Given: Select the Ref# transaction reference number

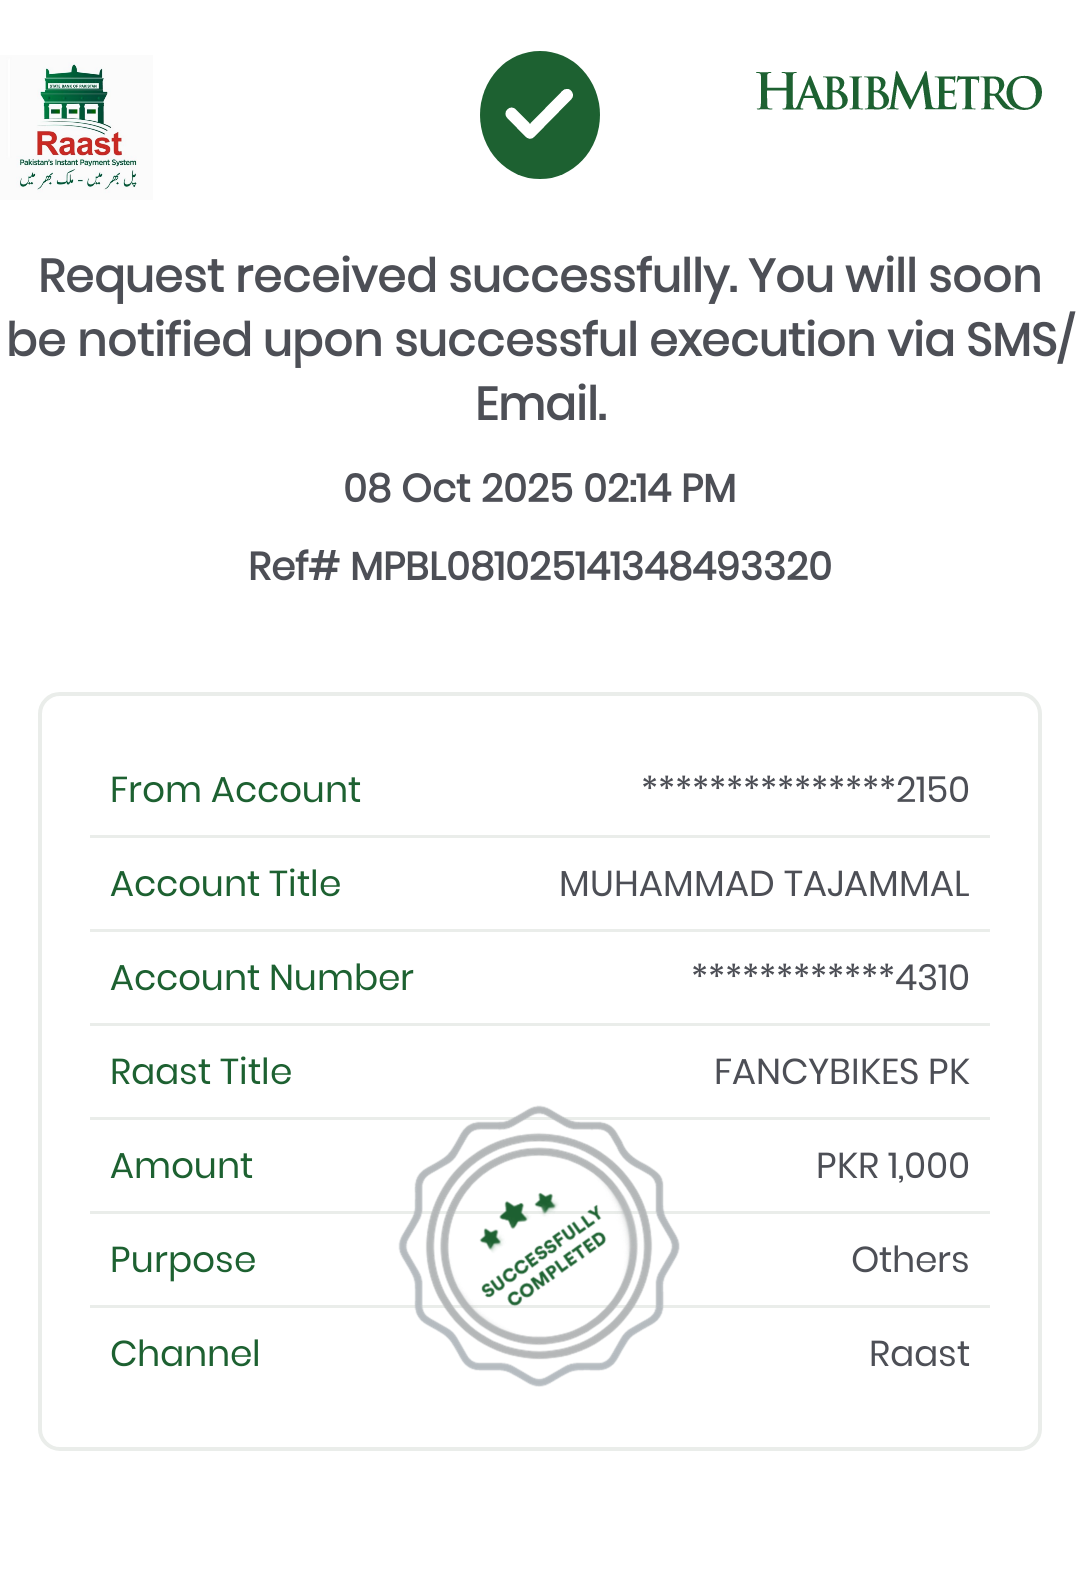Looking at the screenshot, I should 540,566.
